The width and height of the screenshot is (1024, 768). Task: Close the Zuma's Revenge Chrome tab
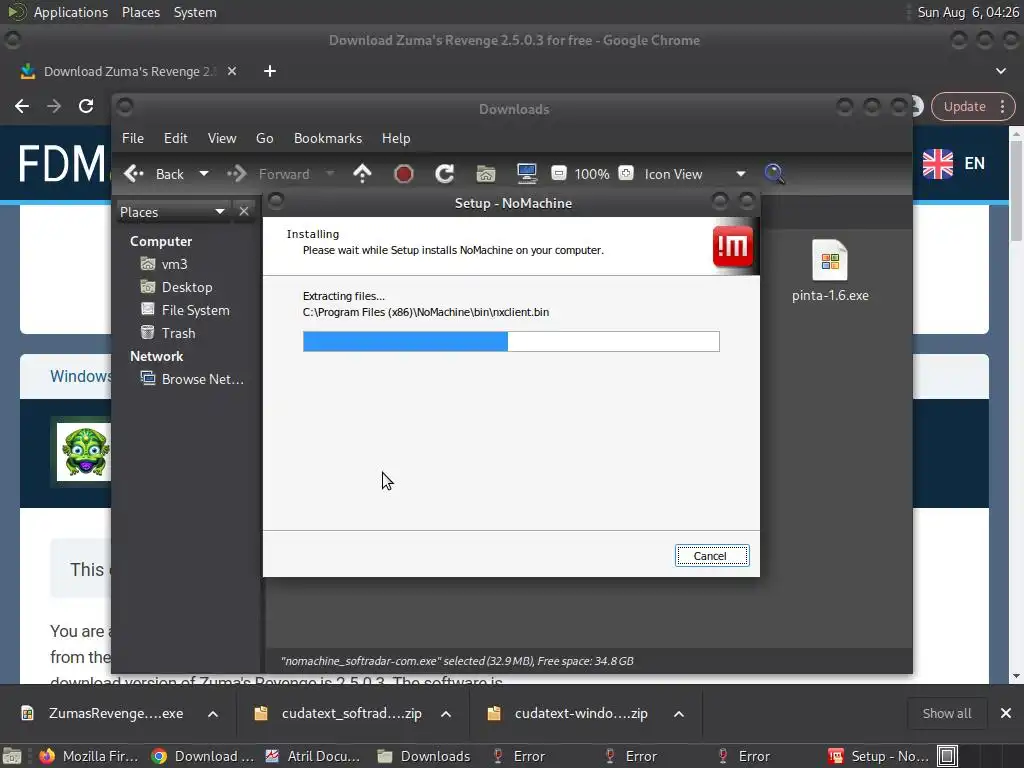click(232, 71)
